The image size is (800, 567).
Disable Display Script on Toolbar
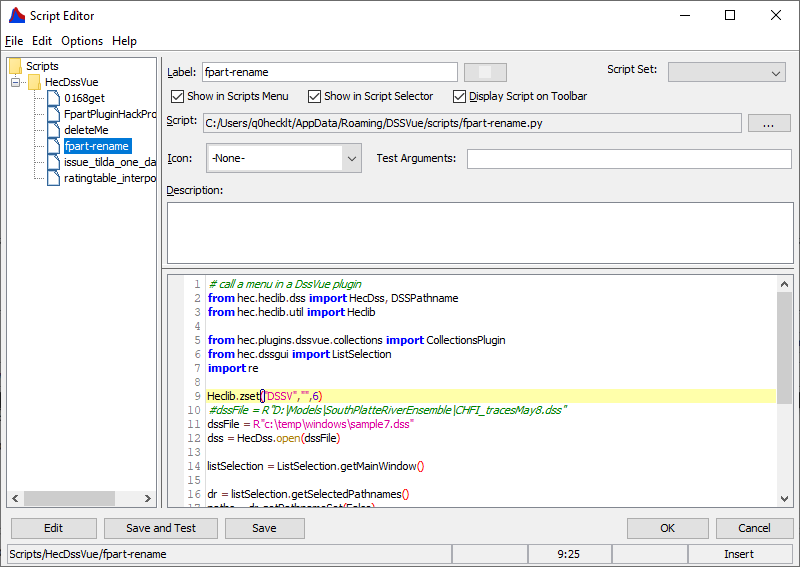[460, 97]
